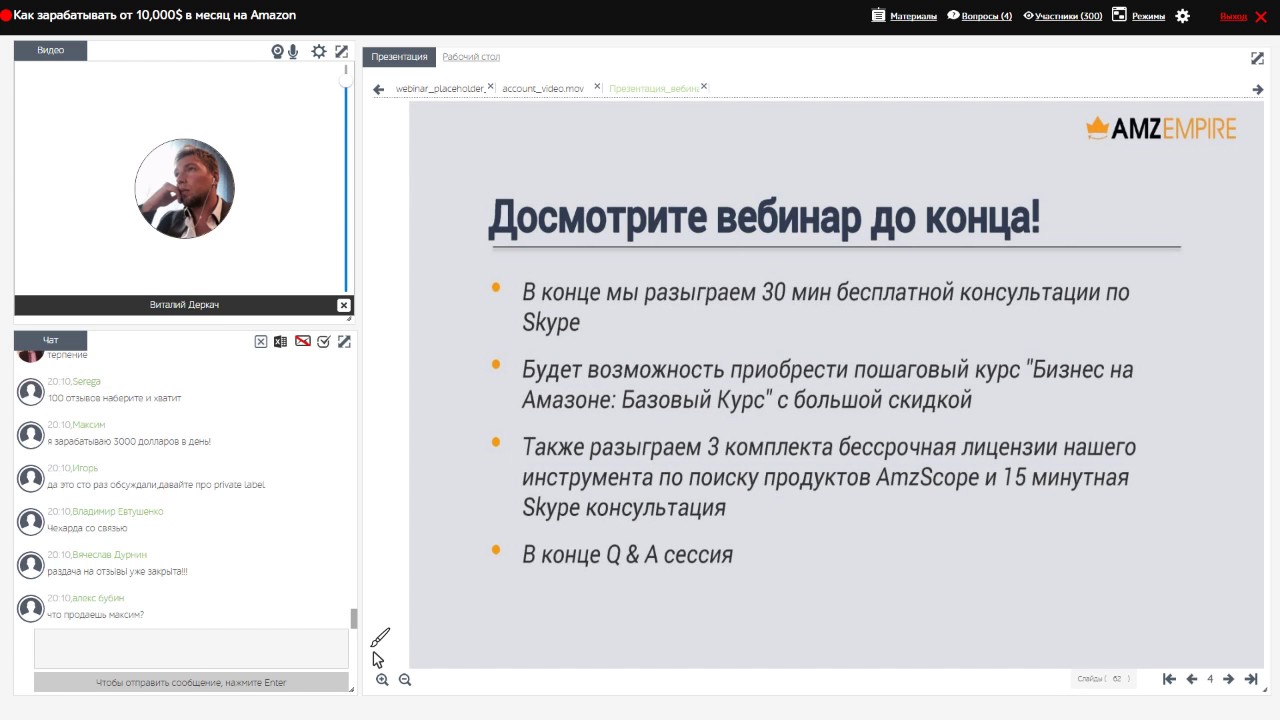Click message "Чехарда со связью"
The width and height of the screenshot is (1280, 720).
[88, 528]
